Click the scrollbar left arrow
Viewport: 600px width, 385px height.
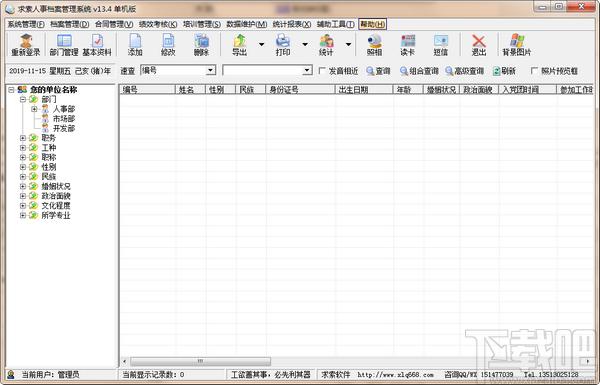point(125,361)
